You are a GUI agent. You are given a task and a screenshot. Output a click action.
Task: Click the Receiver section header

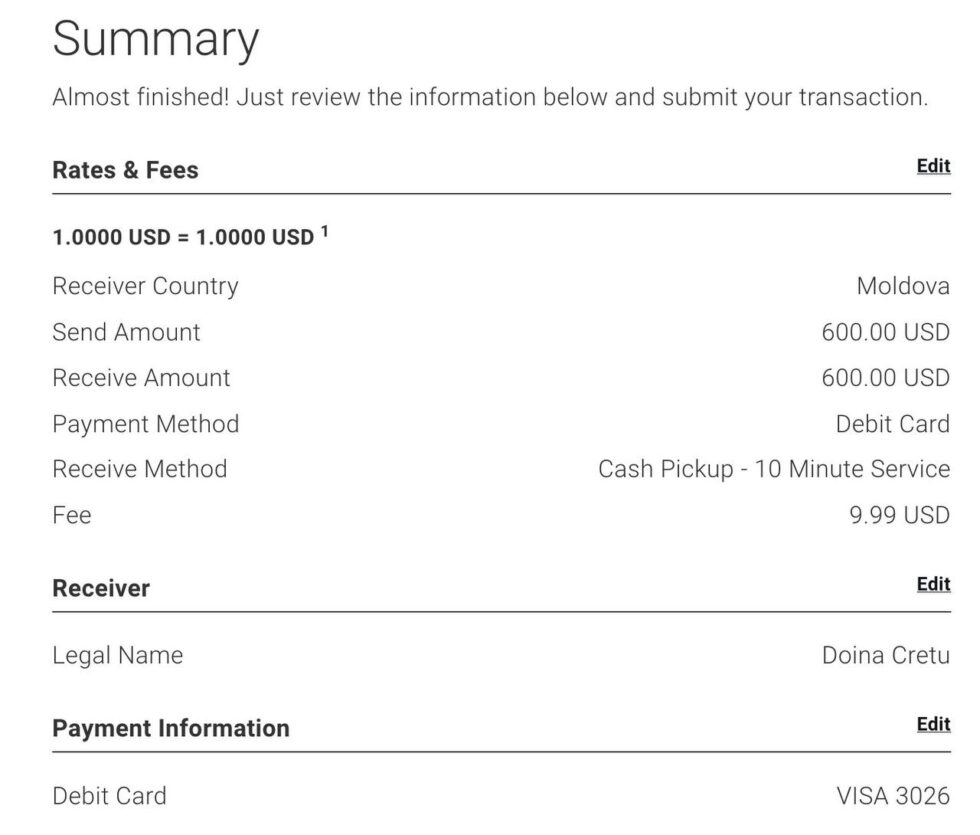[x=101, y=588]
